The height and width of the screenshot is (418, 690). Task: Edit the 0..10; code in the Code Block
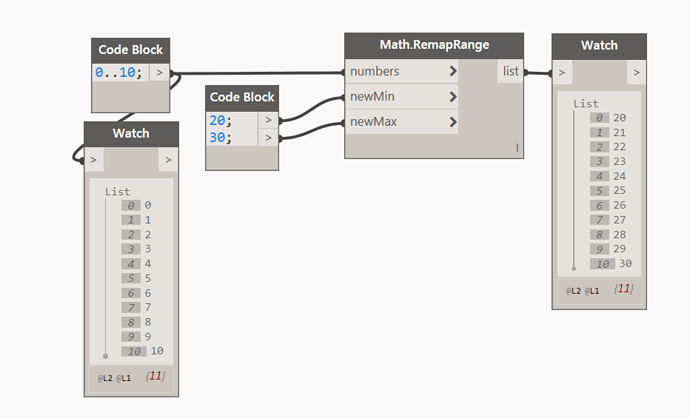119,72
